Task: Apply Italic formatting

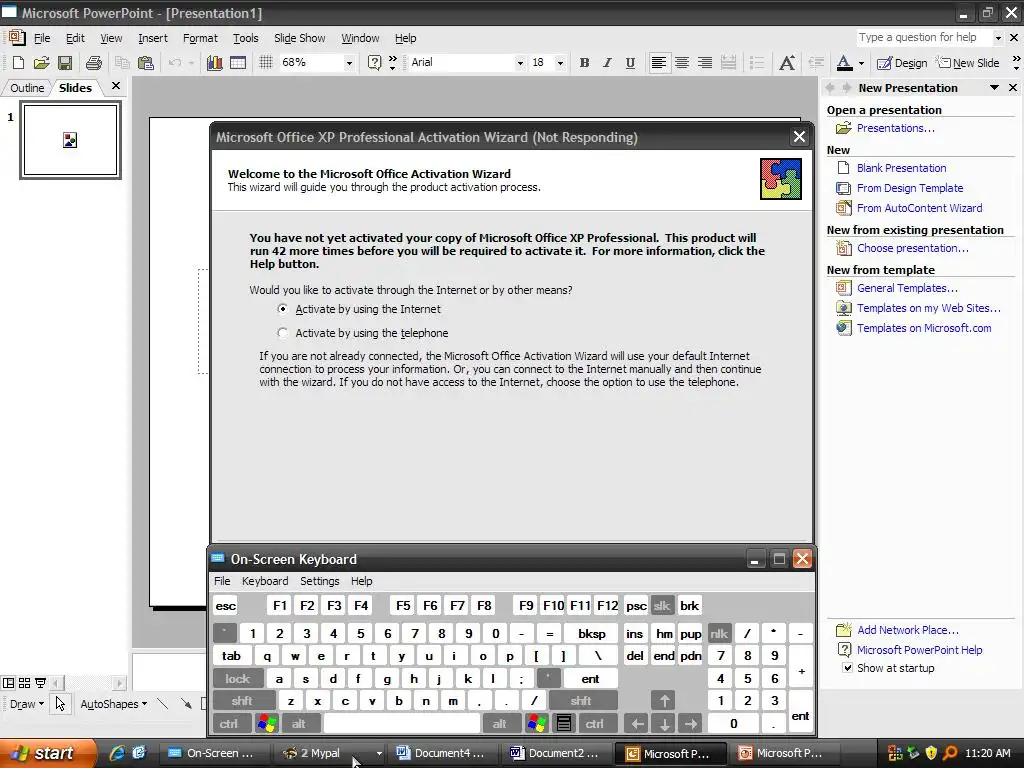Action: coord(607,63)
